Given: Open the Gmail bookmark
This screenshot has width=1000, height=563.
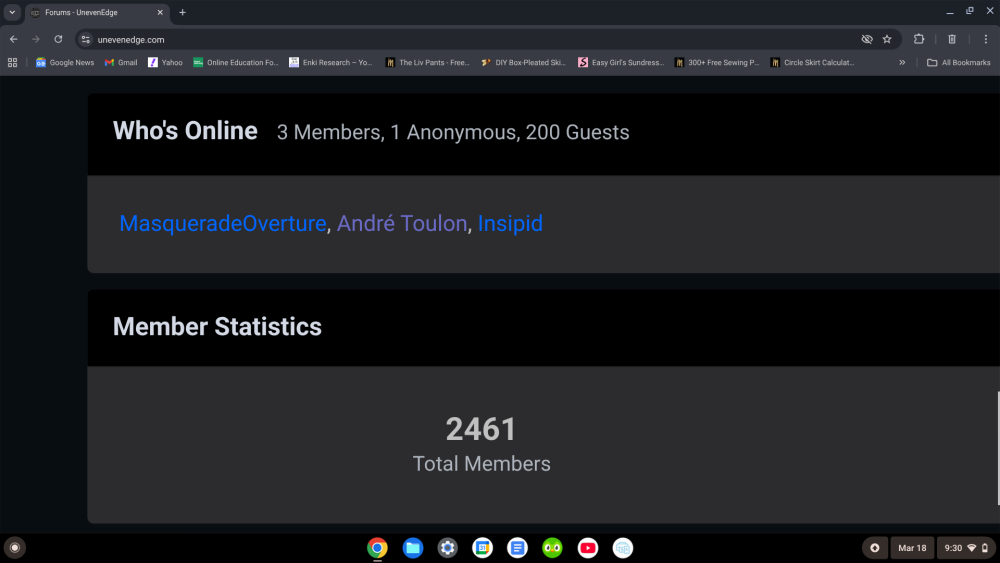Looking at the screenshot, I should (x=121, y=62).
